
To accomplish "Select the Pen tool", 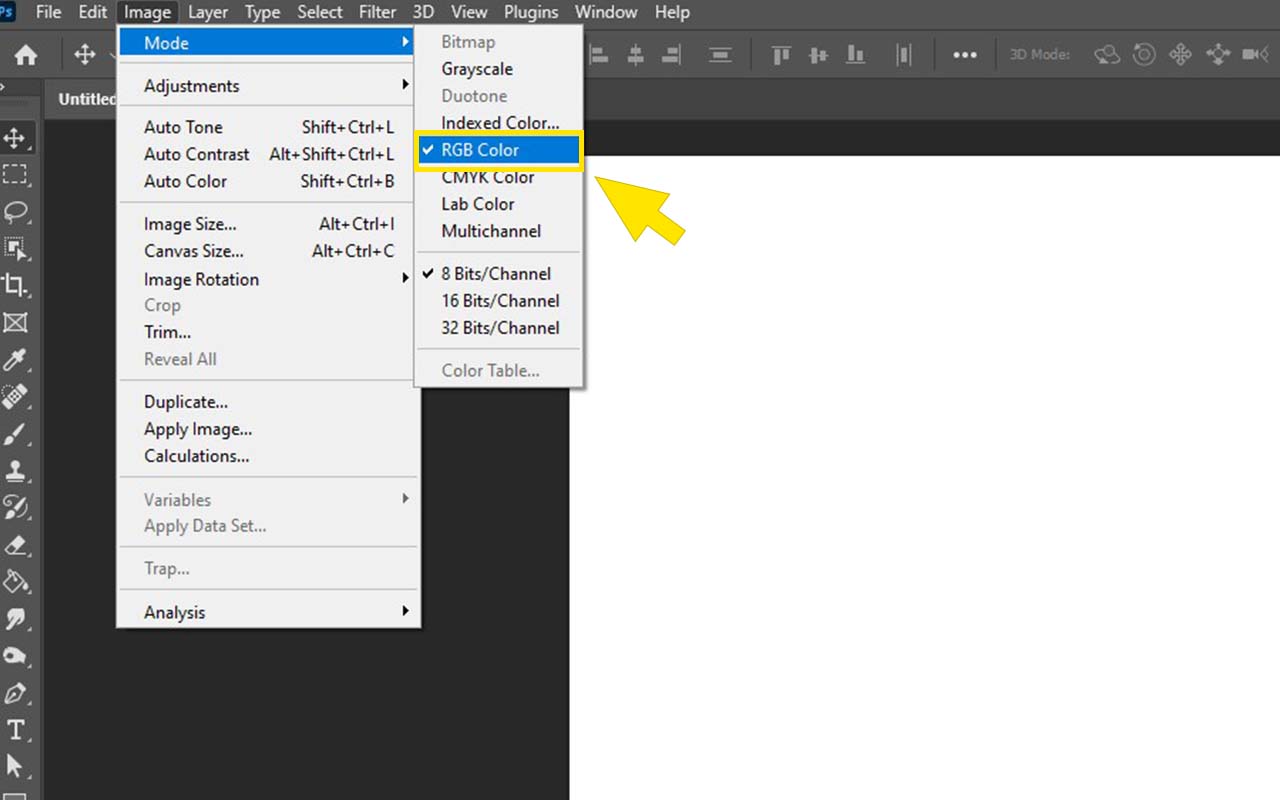I will coord(18,692).
